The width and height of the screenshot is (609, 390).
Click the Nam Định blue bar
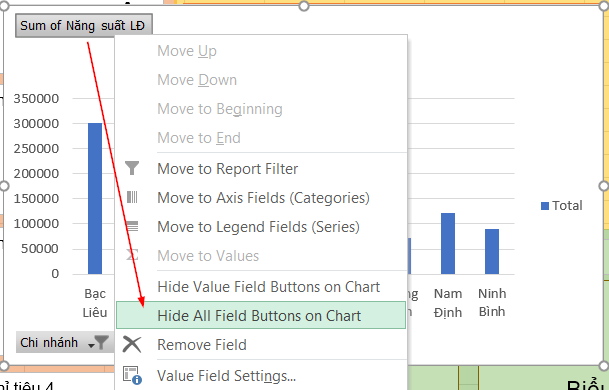coord(448,244)
